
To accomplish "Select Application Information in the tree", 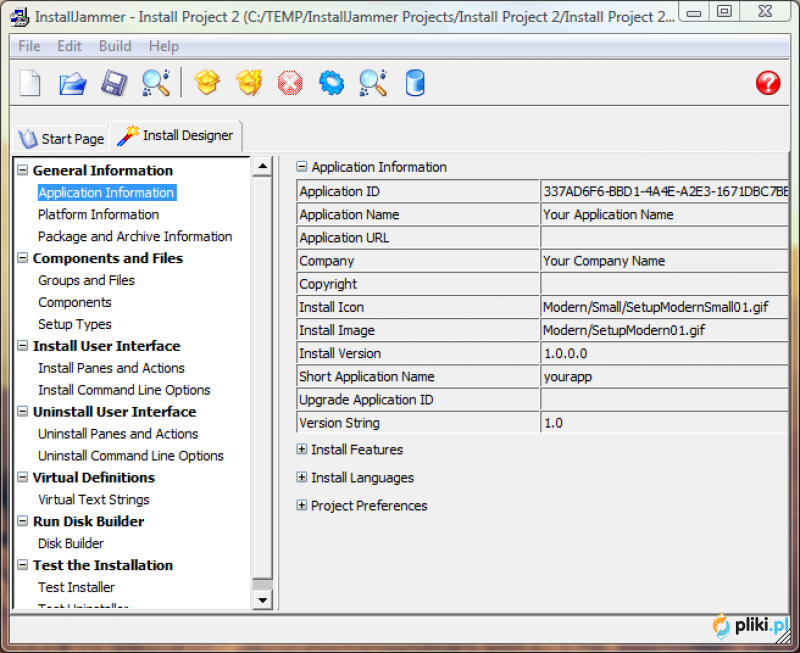I will (107, 192).
